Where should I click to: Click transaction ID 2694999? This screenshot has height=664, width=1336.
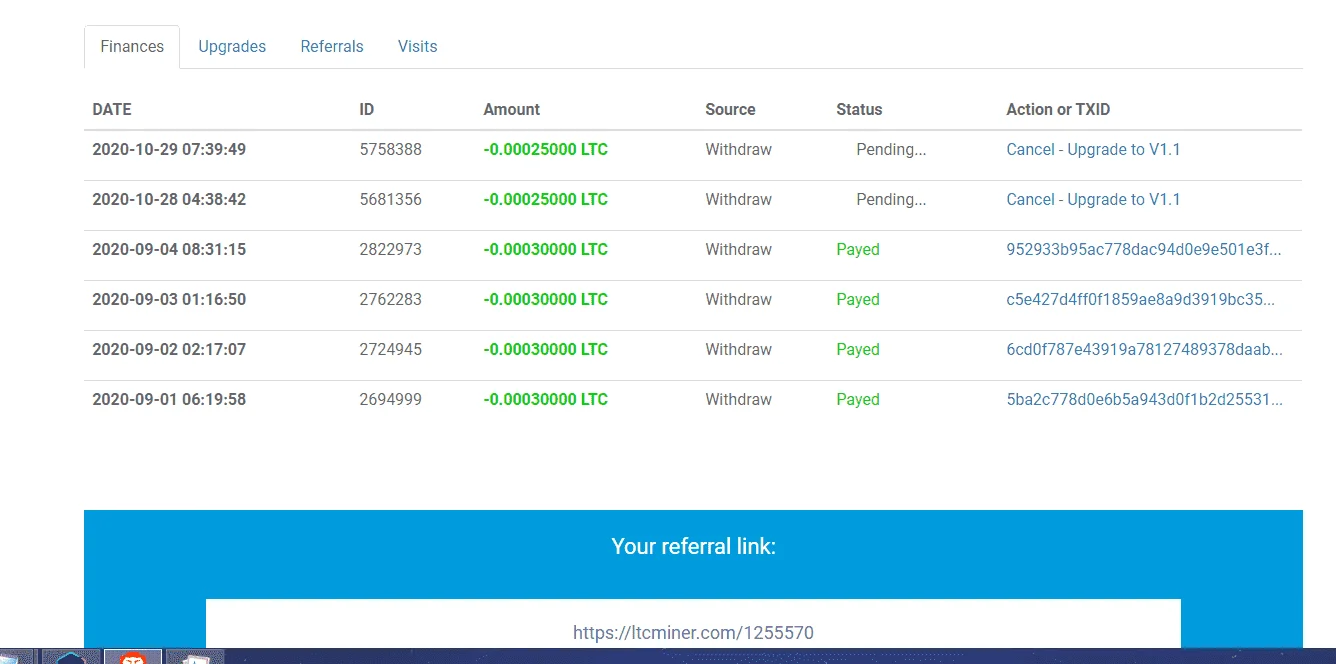tap(390, 400)
